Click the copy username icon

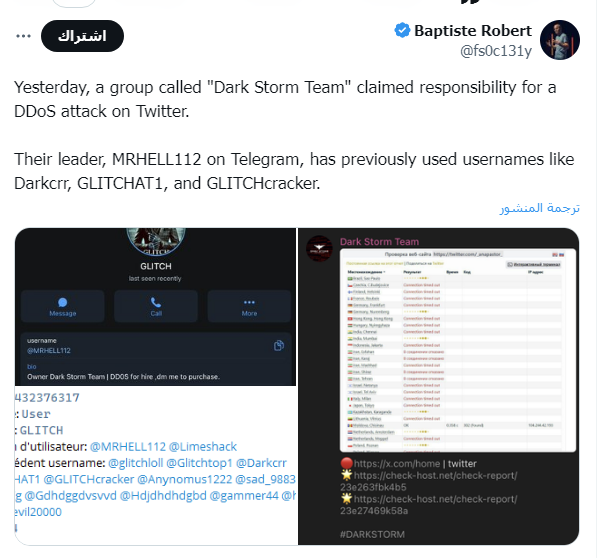click(279, 346)
